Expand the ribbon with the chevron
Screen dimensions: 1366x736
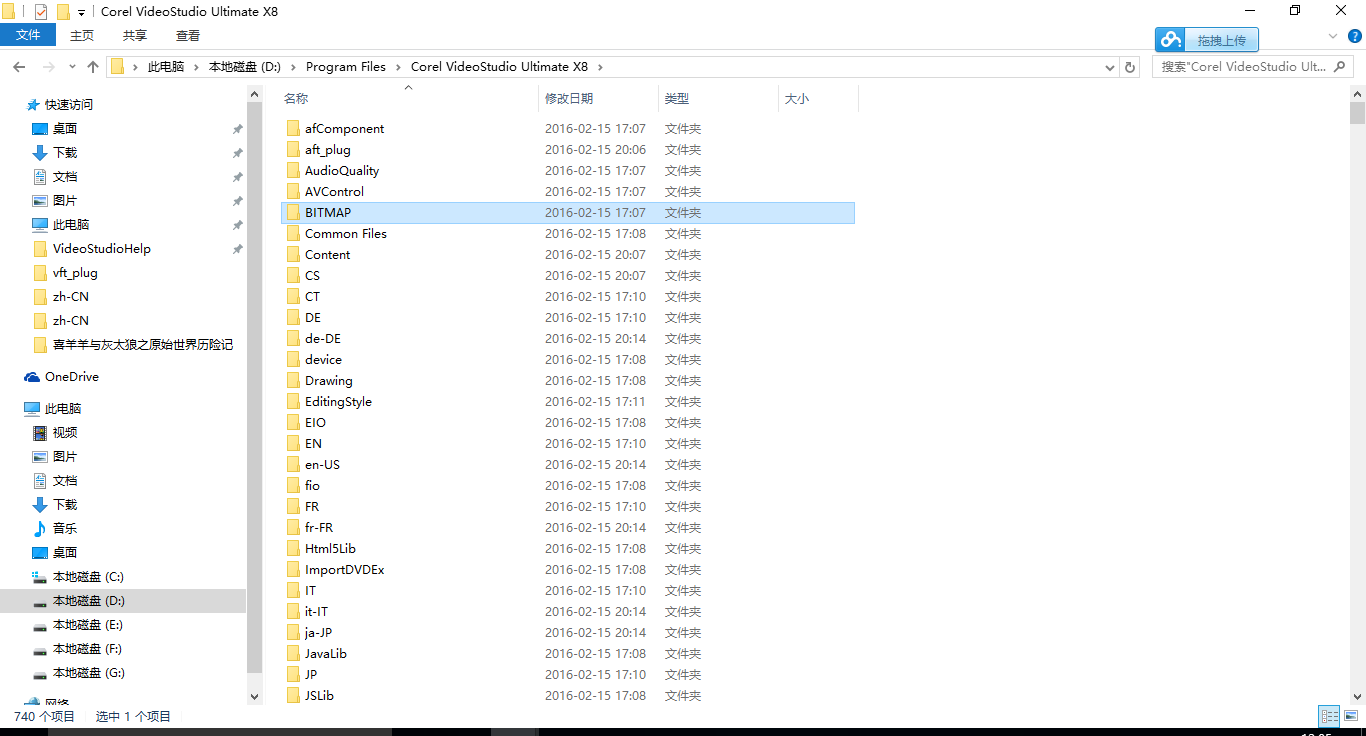[x=1332, y=36]
